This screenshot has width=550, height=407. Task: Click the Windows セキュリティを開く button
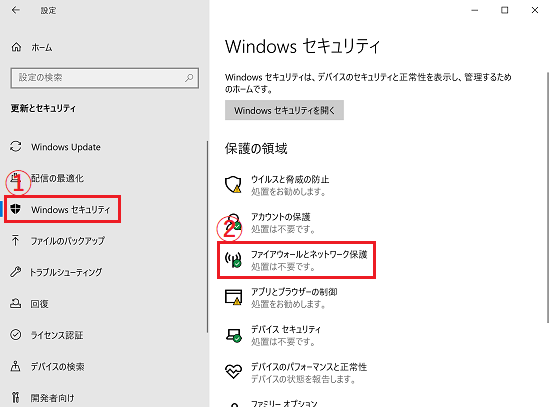click(x=284, y=111)
